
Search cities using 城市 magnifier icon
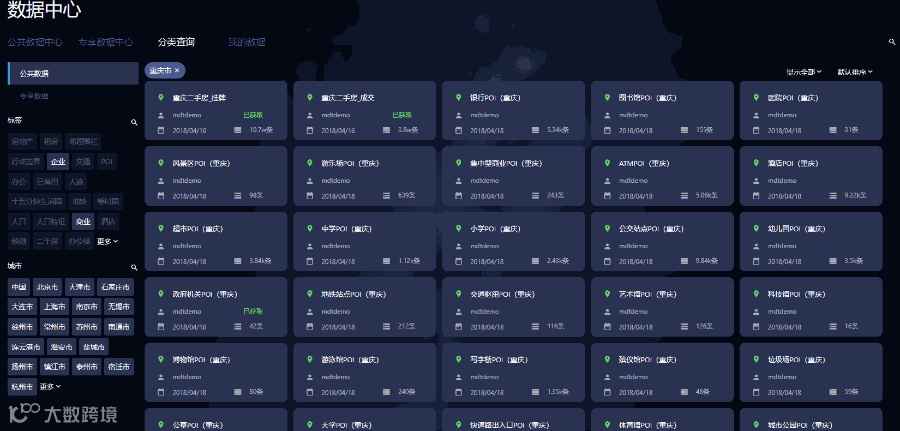(x=134, y=267)
